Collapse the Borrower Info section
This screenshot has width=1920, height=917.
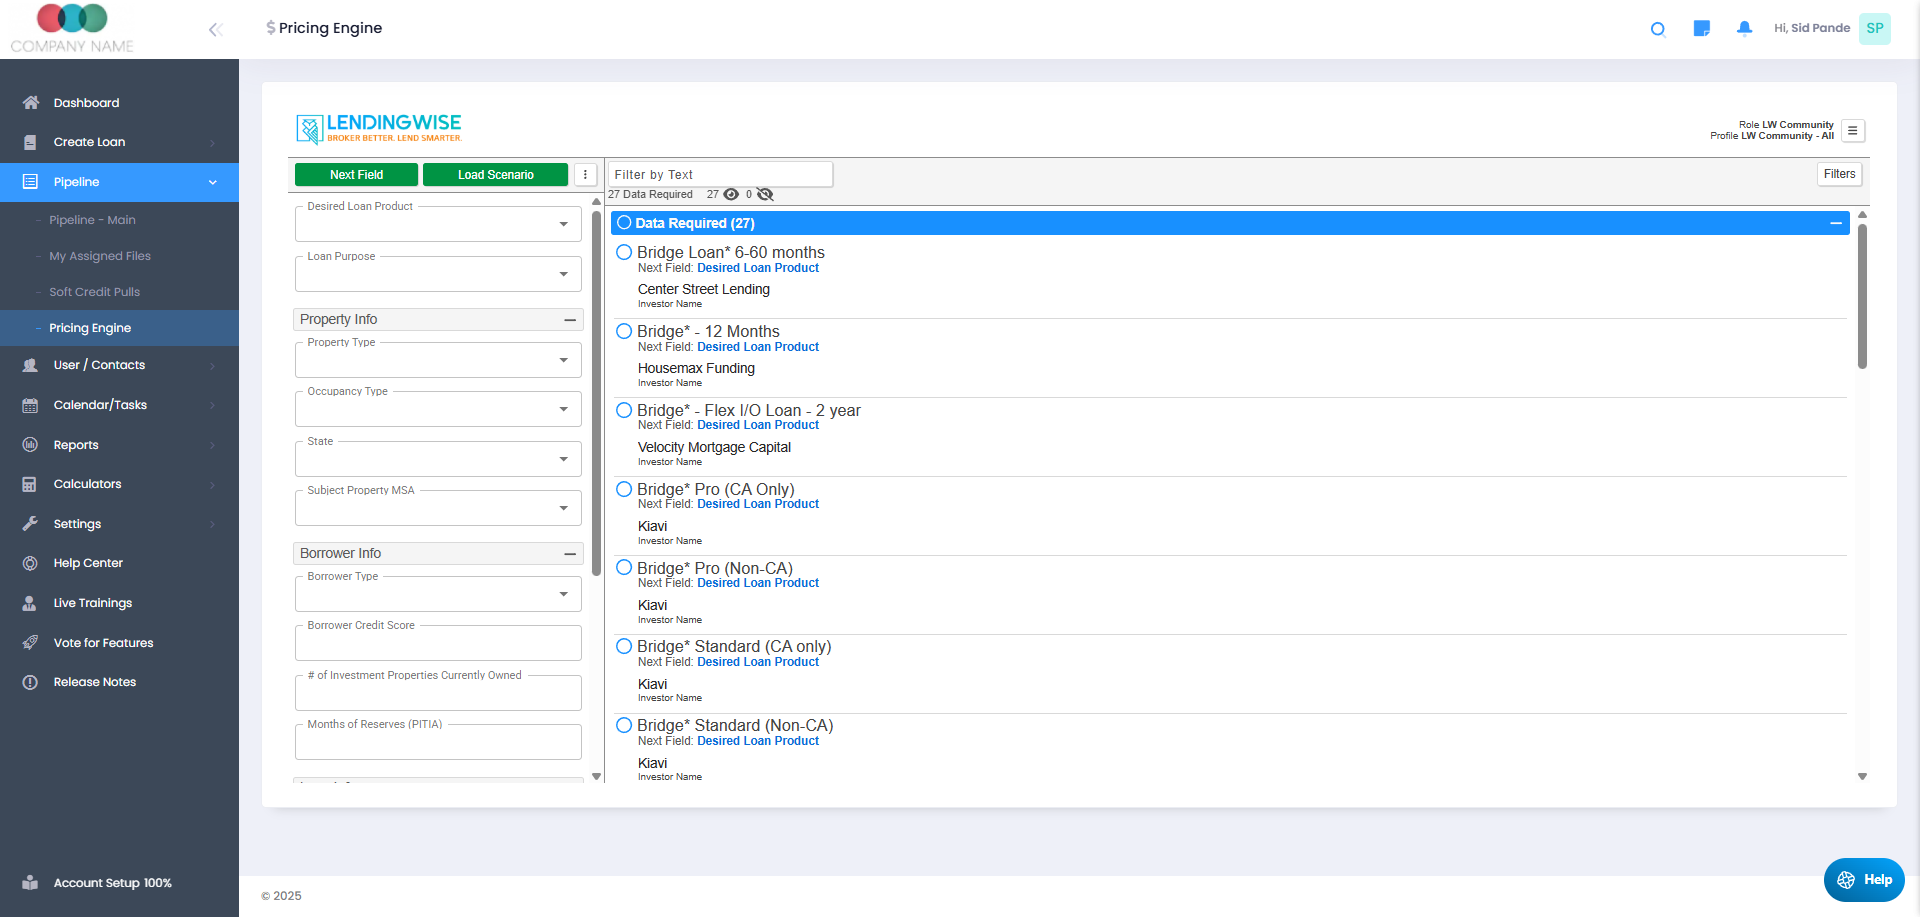coord(570,553)
